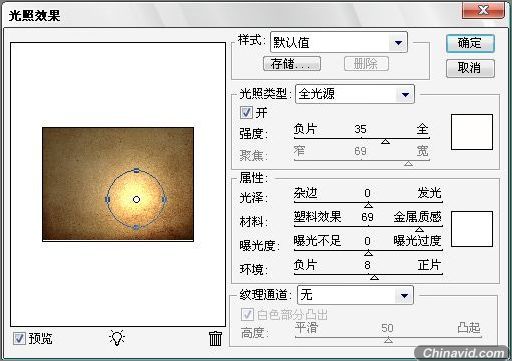Click the 取消 cancel button
The height and width of the screenshot is (361, 512).
(470, 68)
